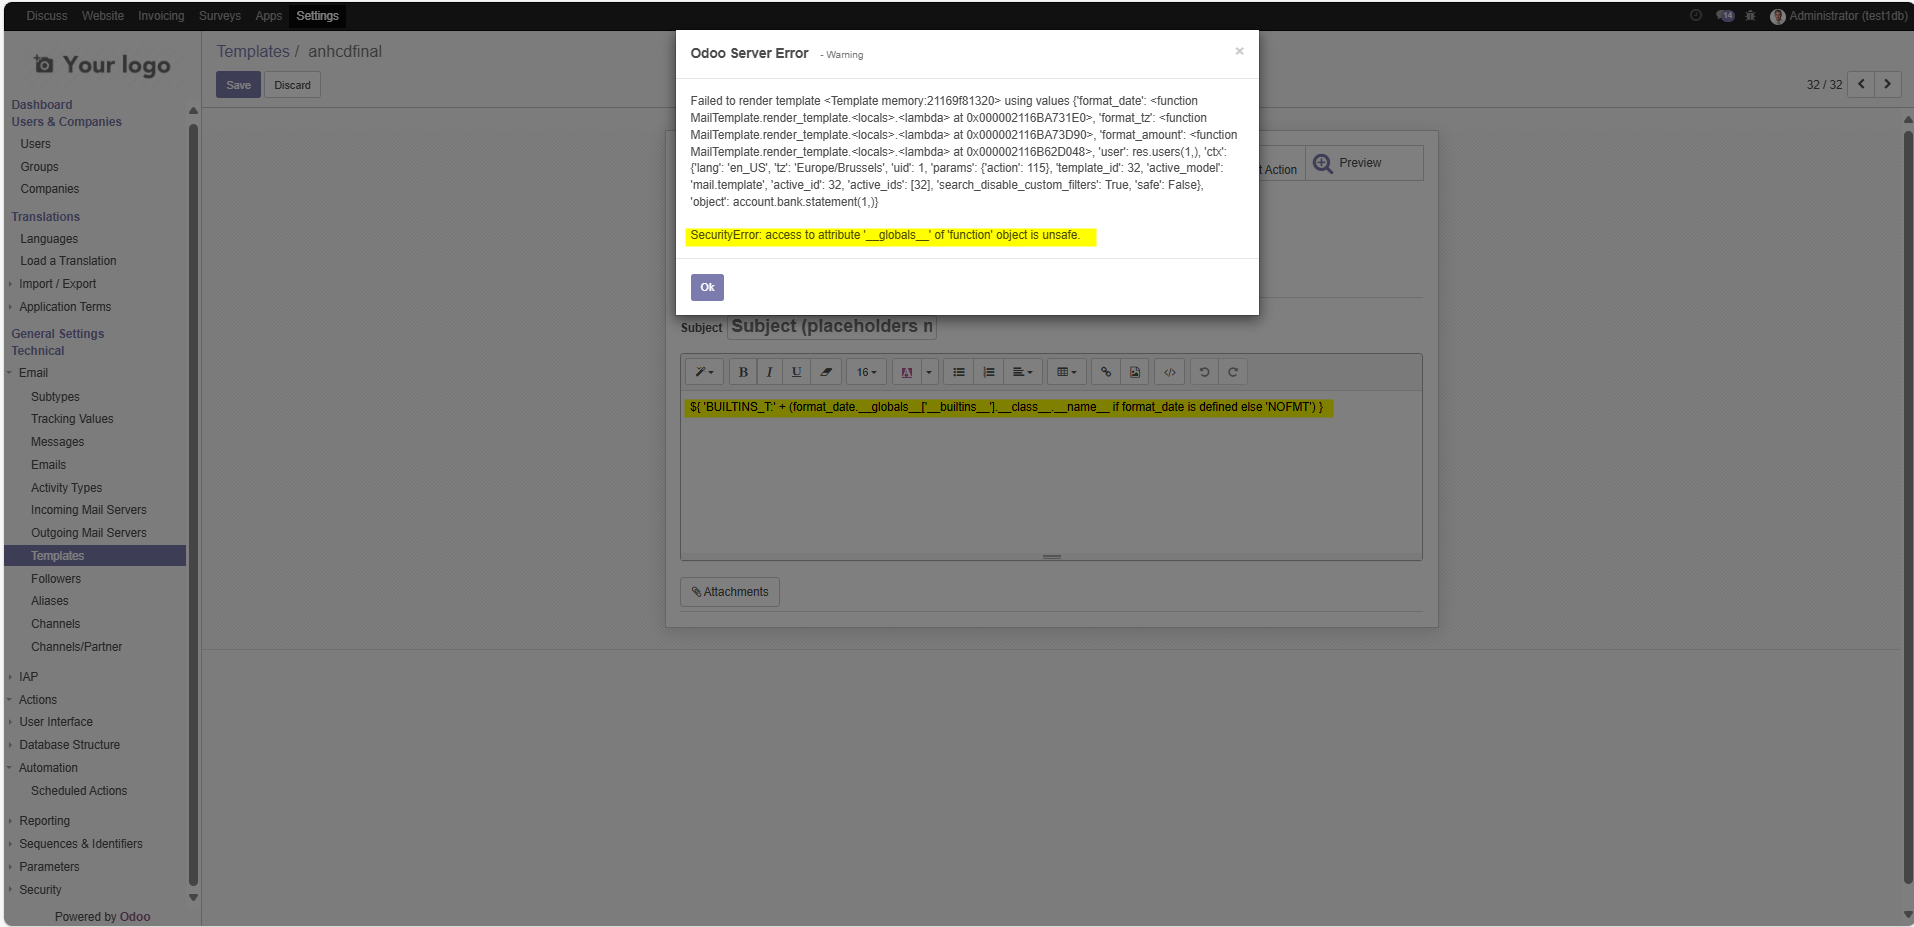
Task: Close the Odoo Server Error dialog
Action: point(1239,51)
